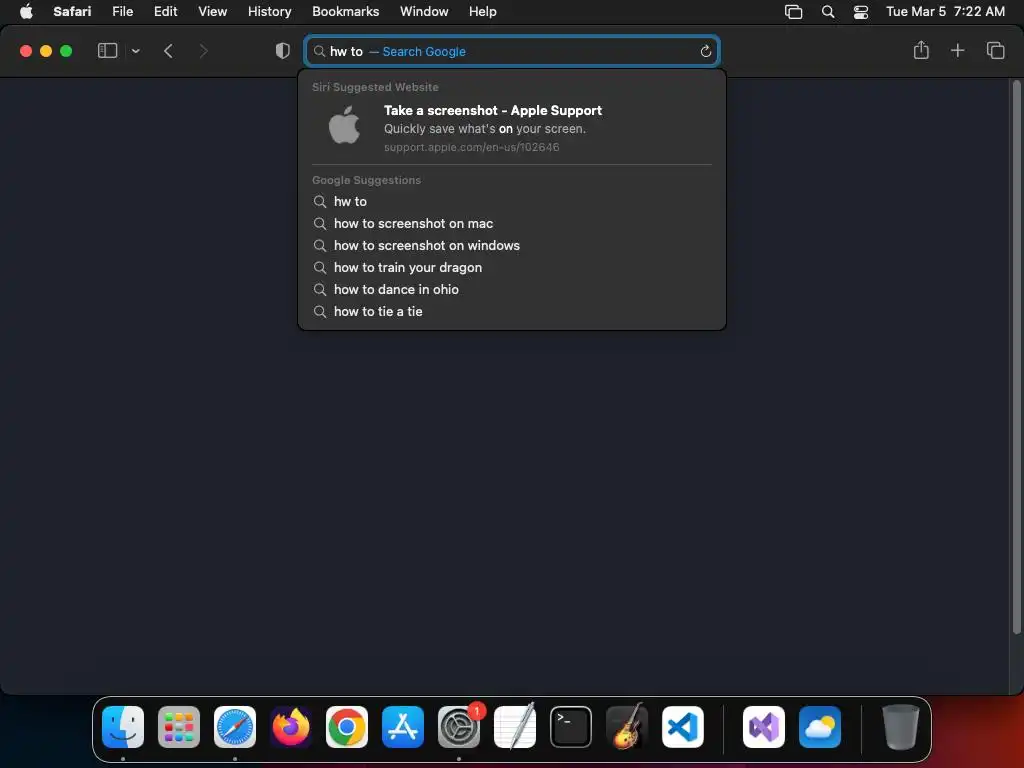
Task: Open the Safari menu
Action: [72, 11]
